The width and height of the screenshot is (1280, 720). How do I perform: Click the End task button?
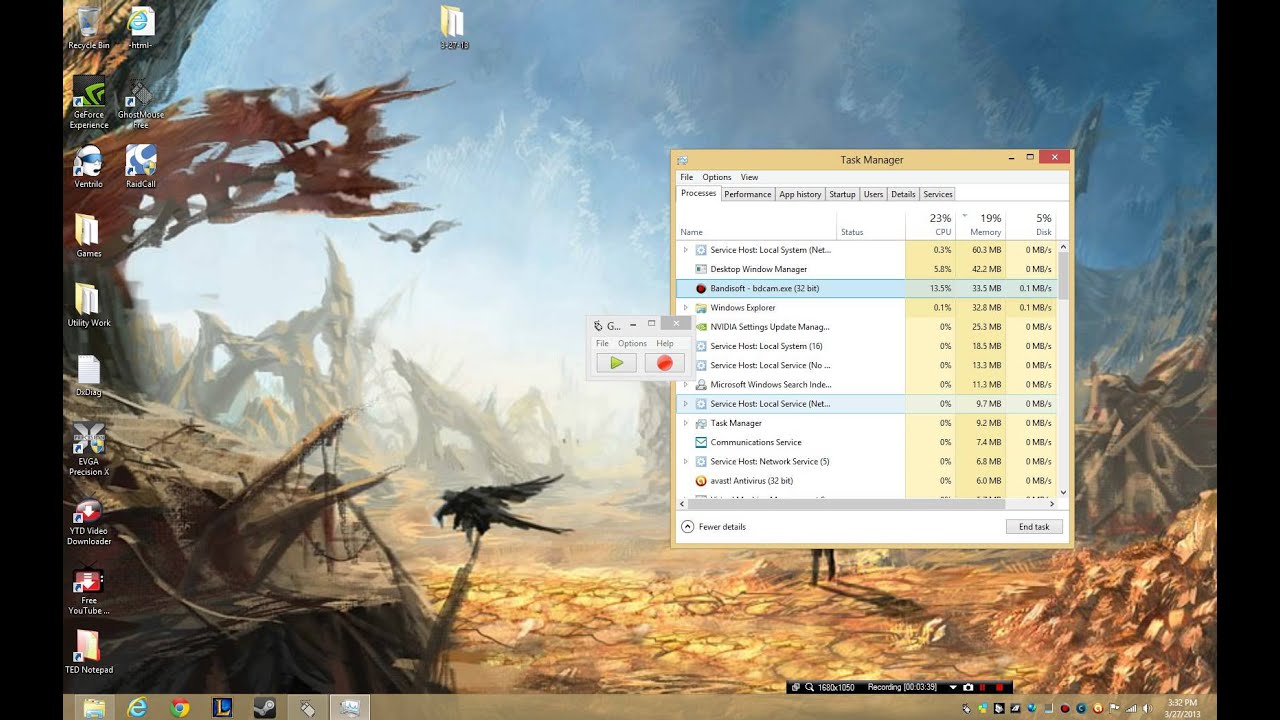[x=1034, y=527]
